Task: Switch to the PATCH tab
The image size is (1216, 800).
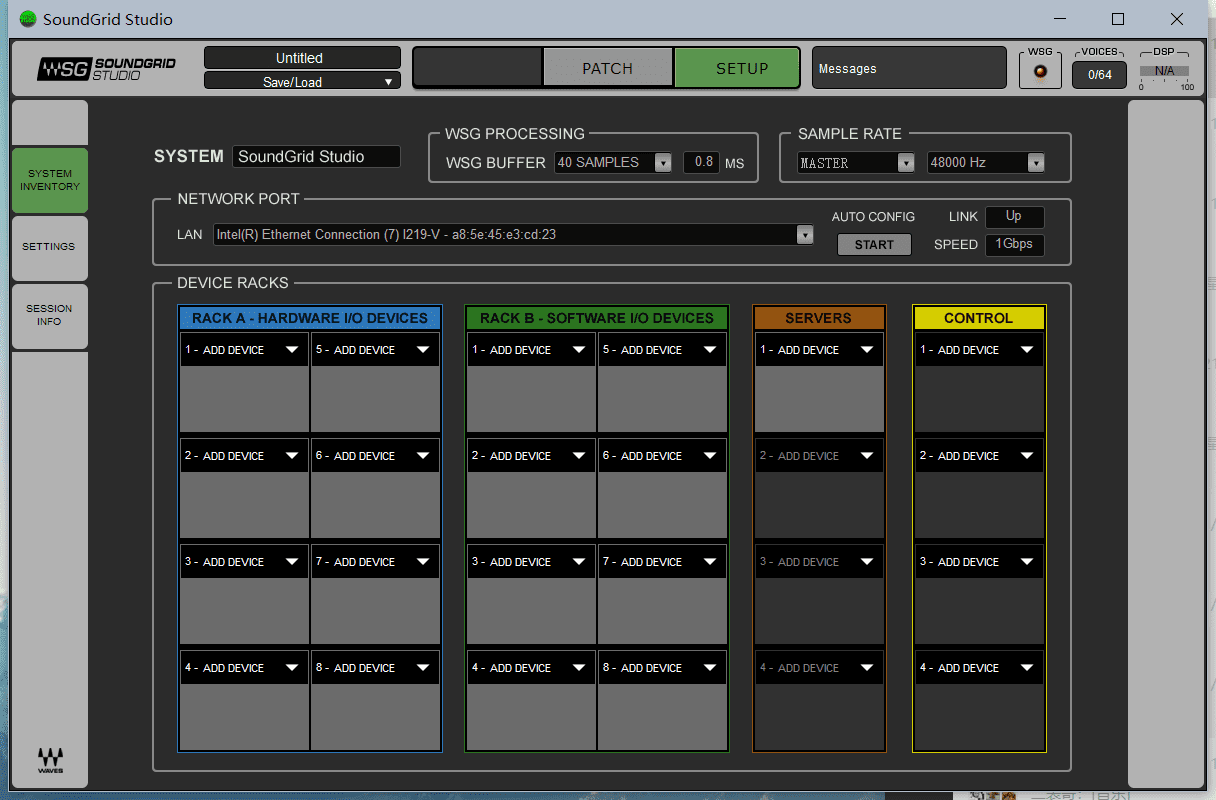Action: (x=608, y=69)
